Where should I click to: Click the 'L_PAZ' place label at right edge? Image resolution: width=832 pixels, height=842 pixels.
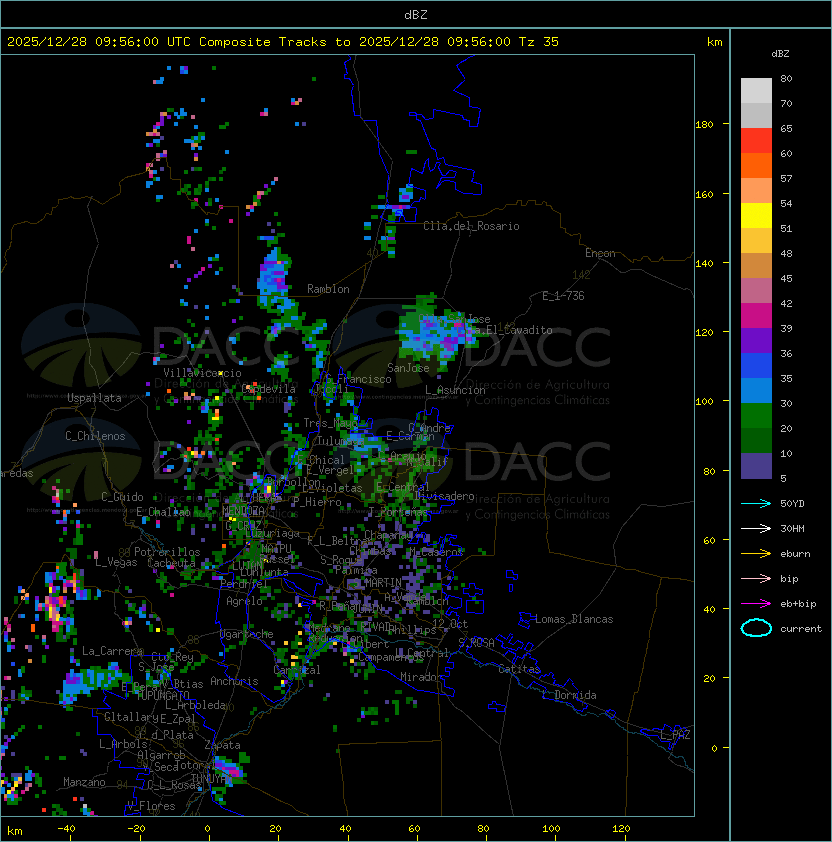[675, 735]
